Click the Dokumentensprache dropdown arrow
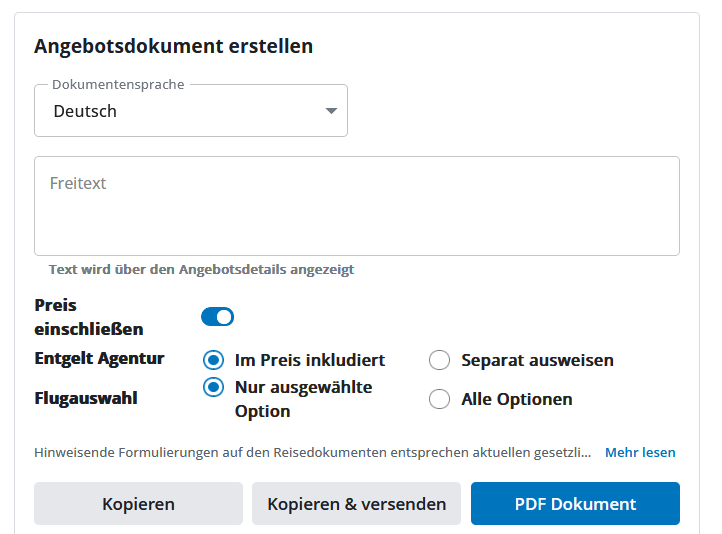Viewport: 722px width, 534px height. 331,111
